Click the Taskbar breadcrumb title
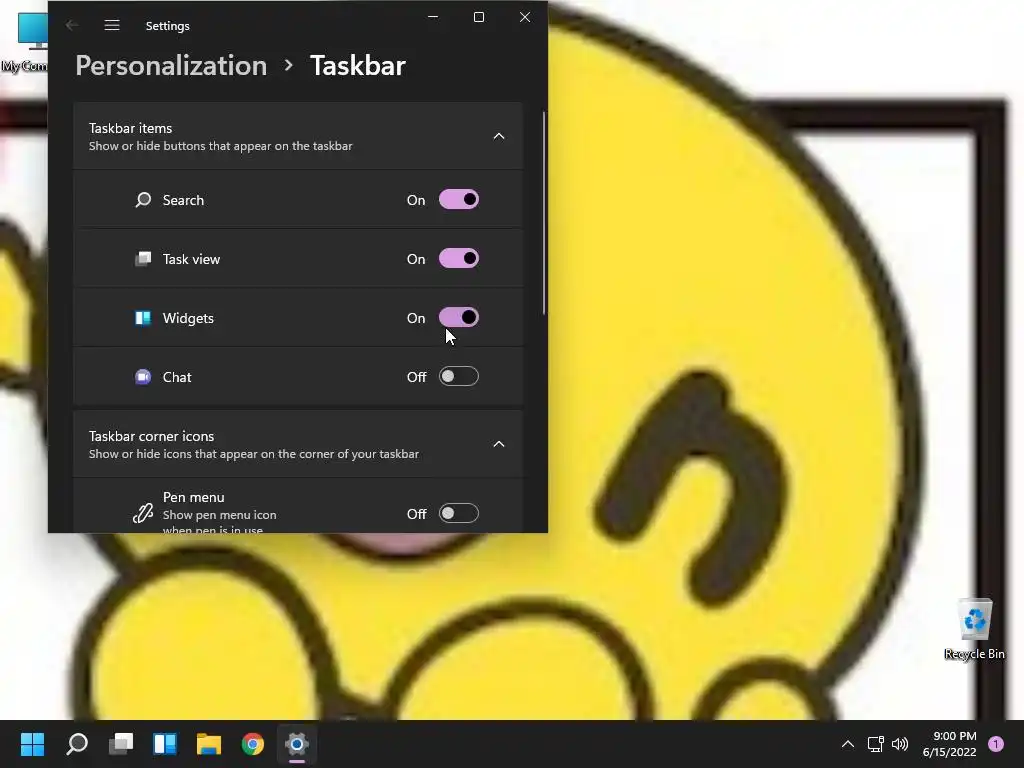The height and width of the screenshot is (768, 1024). [x=358, y=65]
